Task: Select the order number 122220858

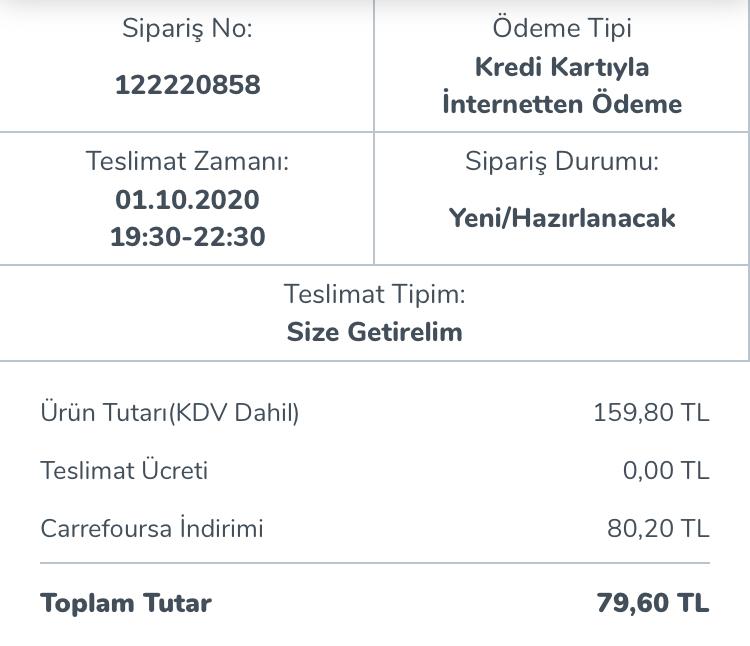Action: (188, 85)
